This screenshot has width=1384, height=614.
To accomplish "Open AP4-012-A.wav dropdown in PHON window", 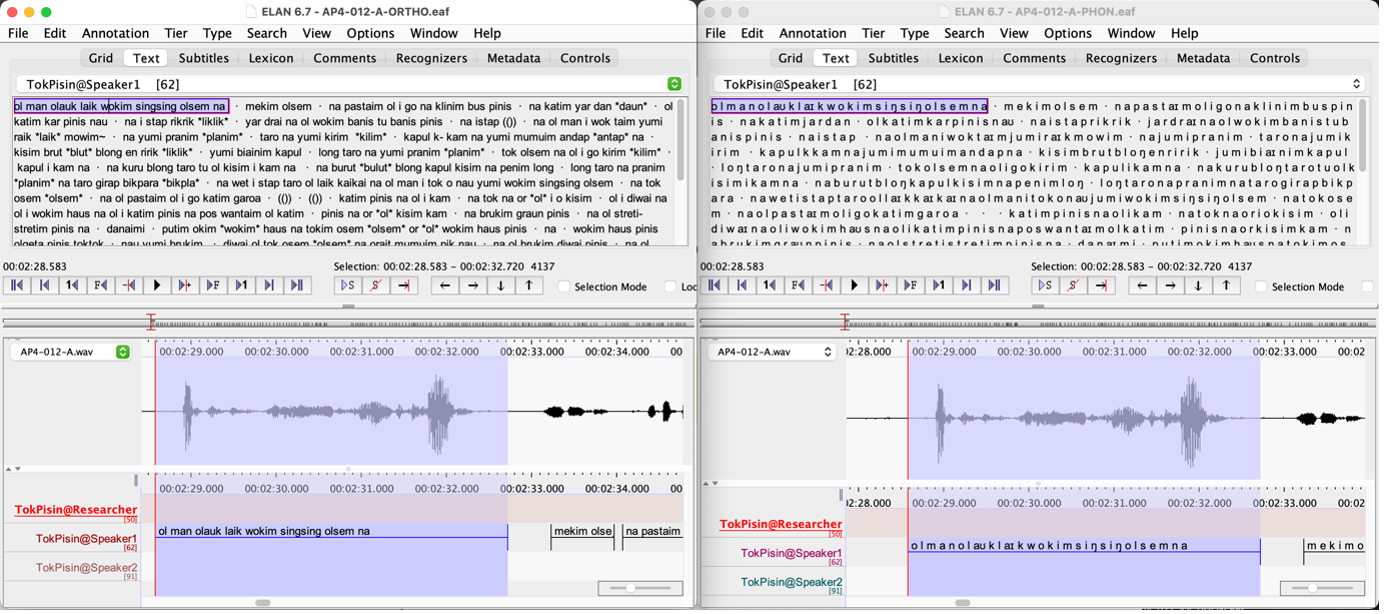I will [x=771, y=352].
